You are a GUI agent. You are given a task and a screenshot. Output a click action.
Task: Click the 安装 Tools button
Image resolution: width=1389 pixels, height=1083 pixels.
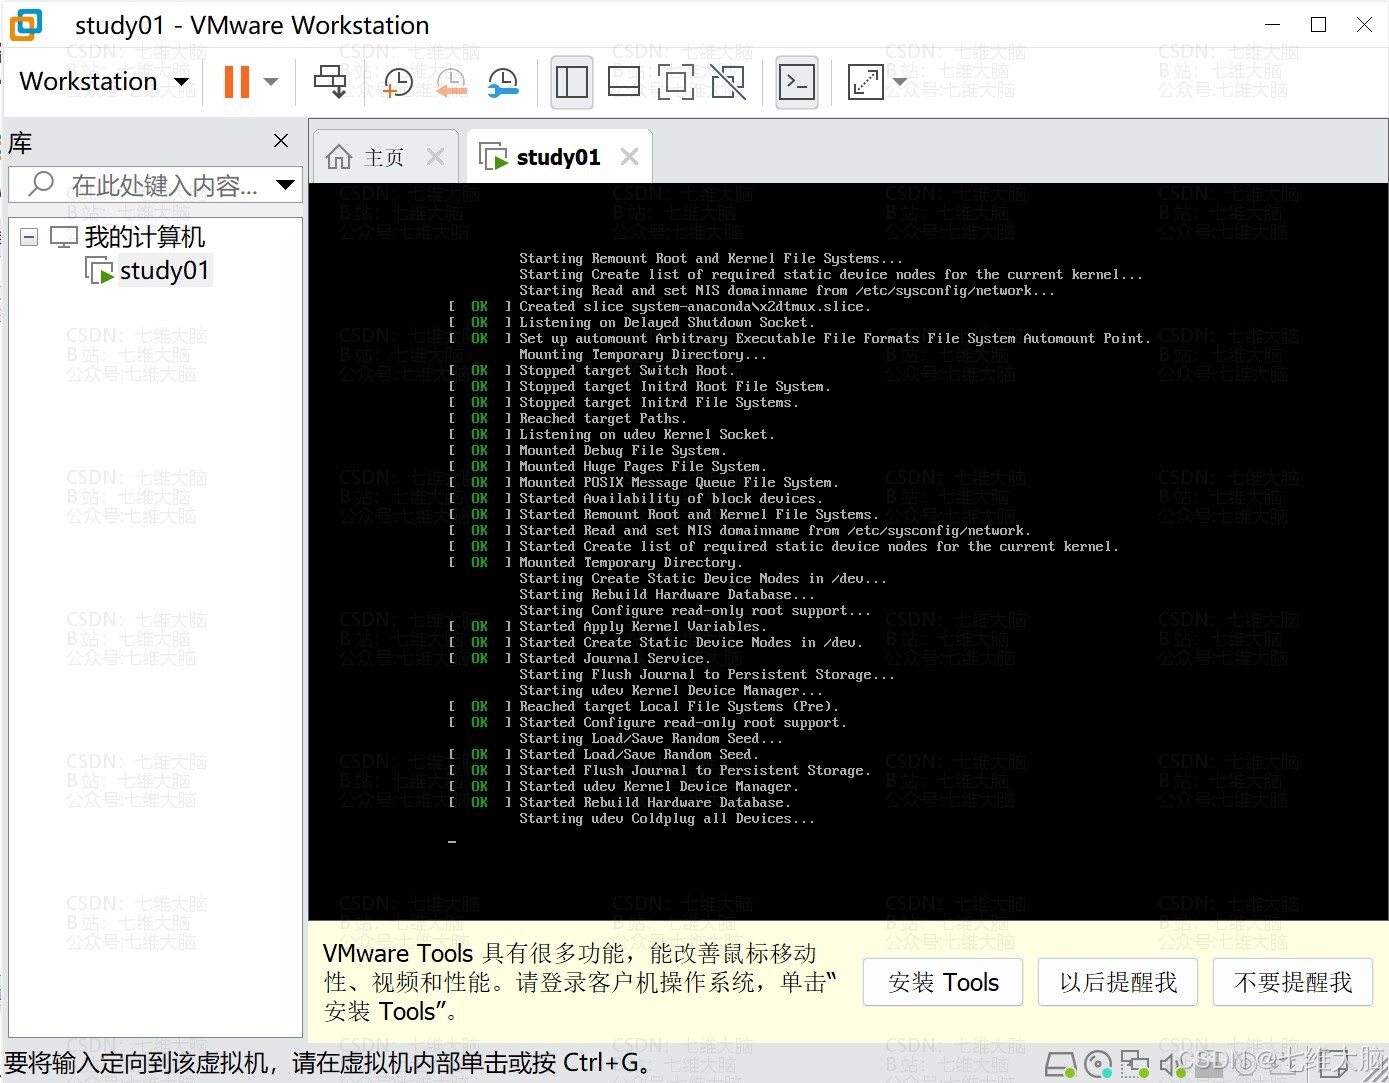tap(943, 982)
